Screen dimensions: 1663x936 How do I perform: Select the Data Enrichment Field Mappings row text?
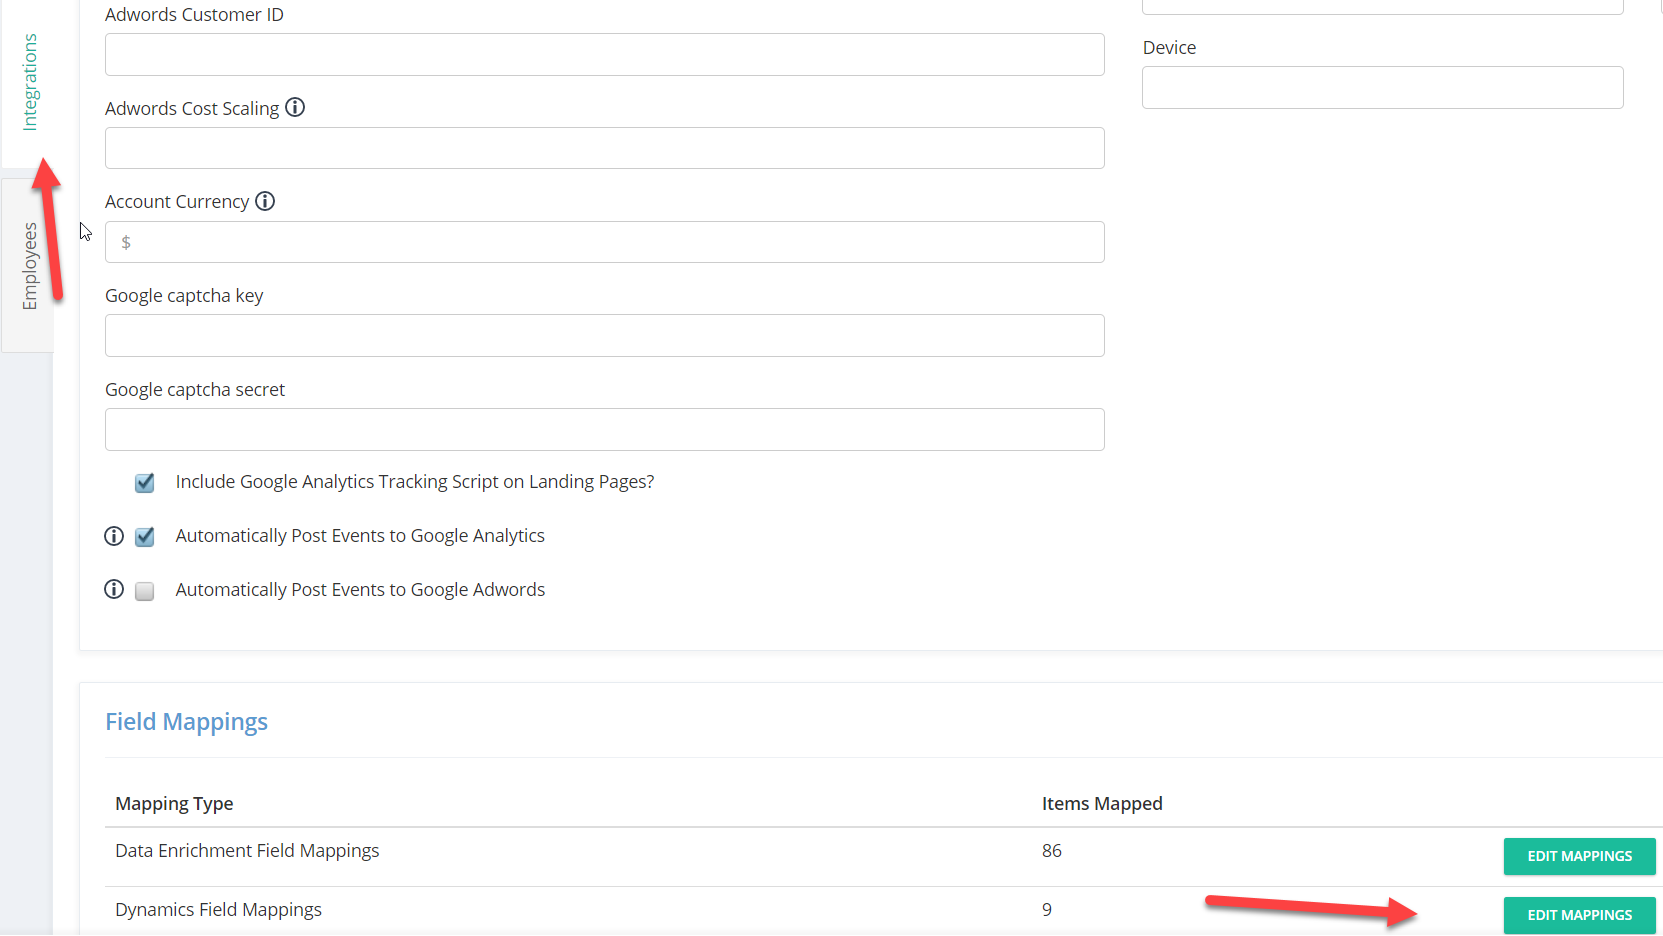pos(247,851)
